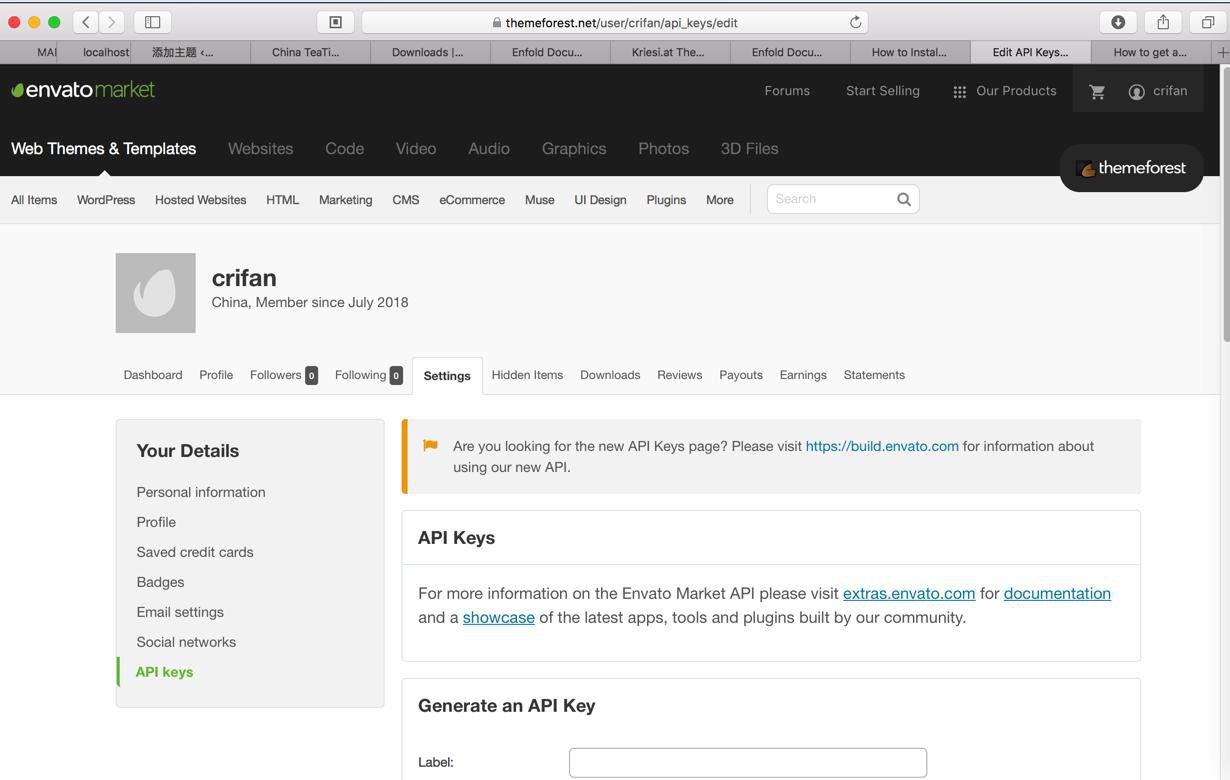Open eCommerce subnav item
The width and height of the screenshot is (1230, 780).
tap(472, 200)
